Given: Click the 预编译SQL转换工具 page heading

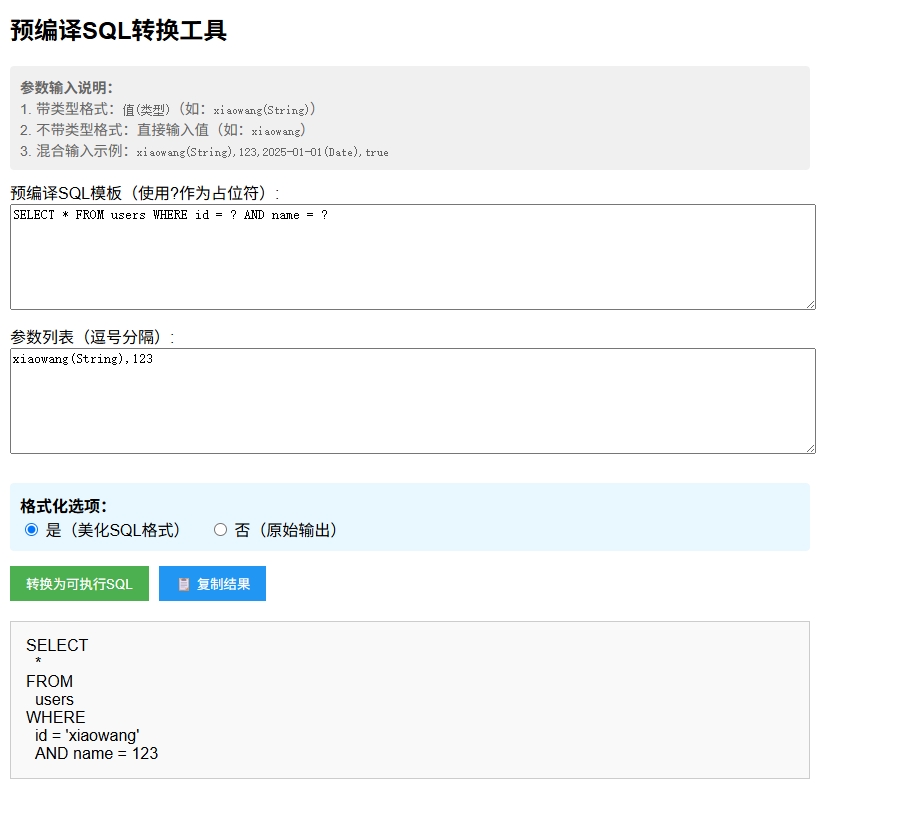Looking at the screenshot, I should point(119,30).
